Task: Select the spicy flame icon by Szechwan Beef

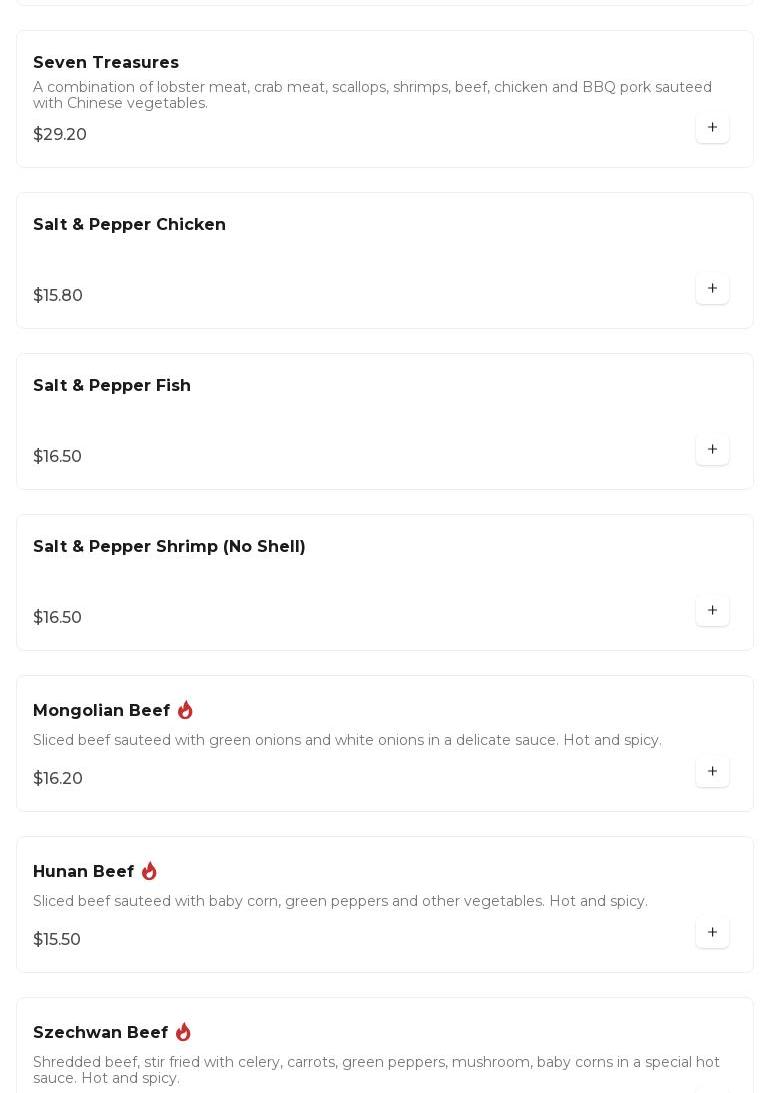Action: 183,1032
